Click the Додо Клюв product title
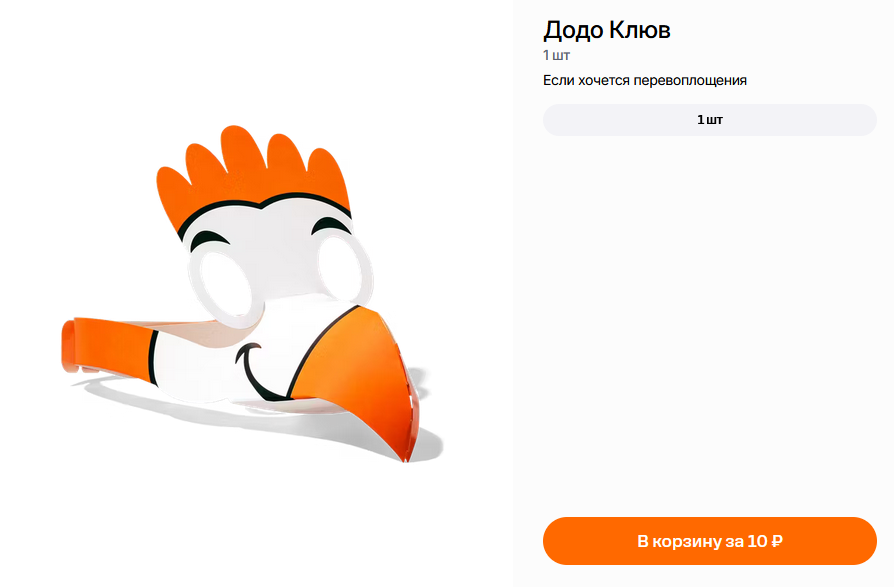 (607, 30)
